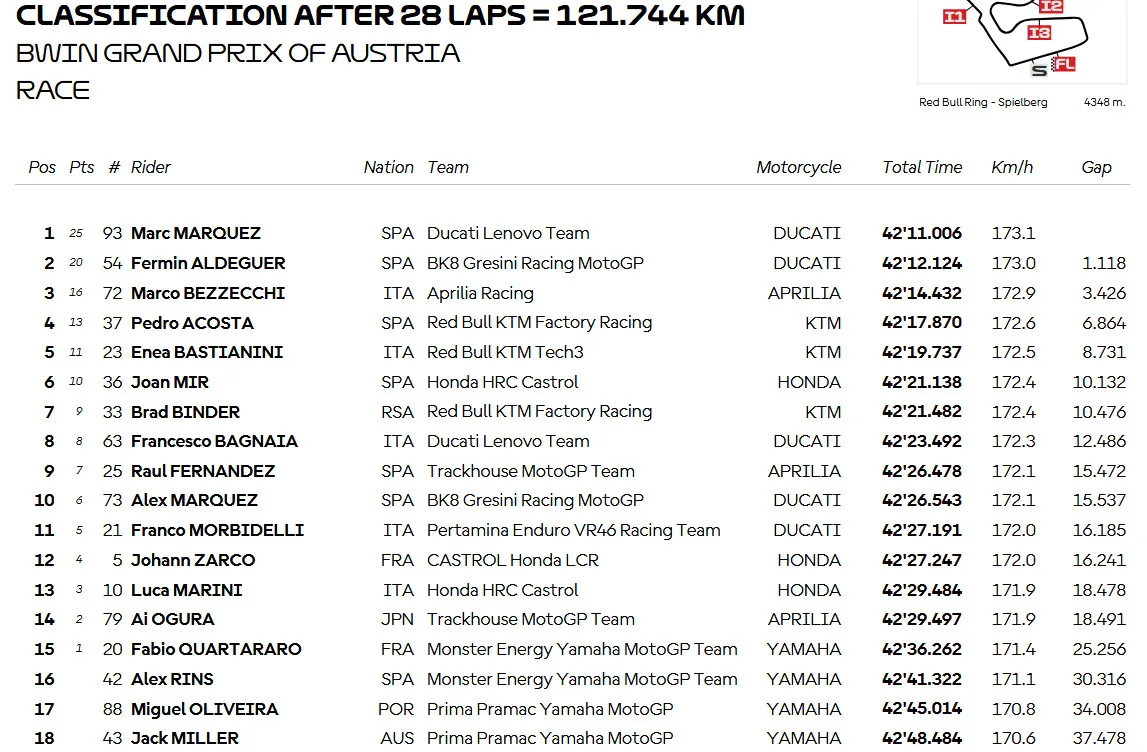1147x752 pixels.
Task: Click the I3 sector marker on circuit map
Action: coord(1039,33)
